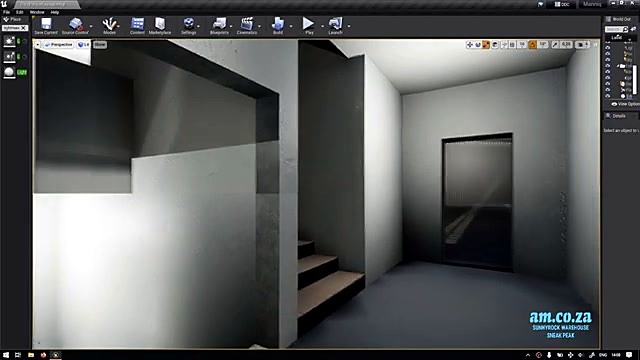The image size is (640, 360).
Task: Toggle scale snapping in viewport toolbar
Action: 555,44
